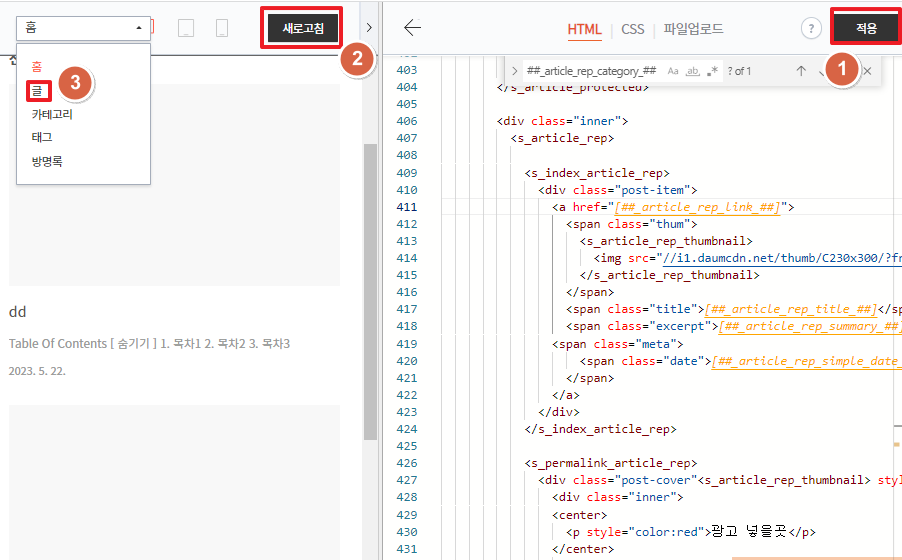Open the dd post title in preview
The width and height of the screenshot is (902, 560).
(17, 312)
